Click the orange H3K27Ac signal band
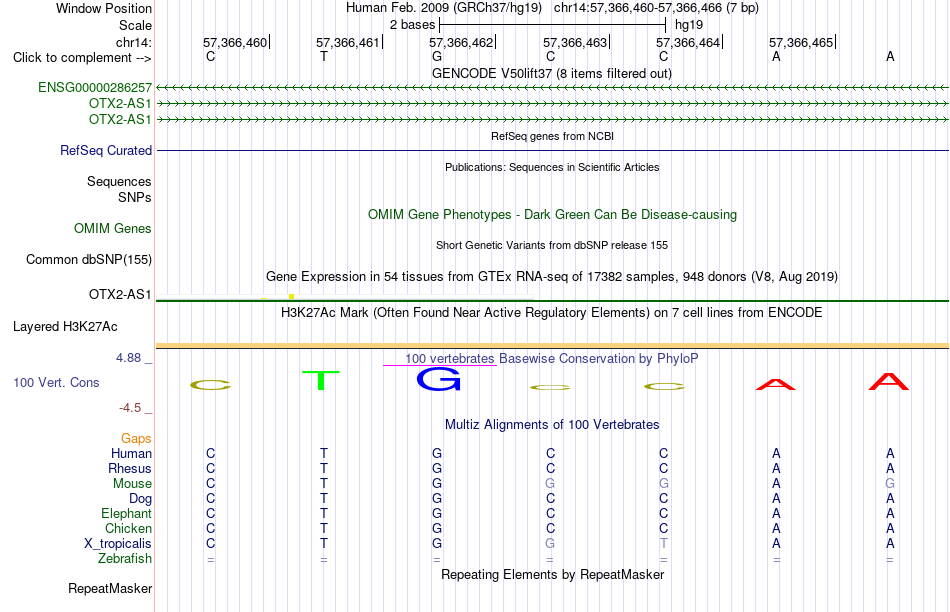Screen dimensions: 950x612 553,345
